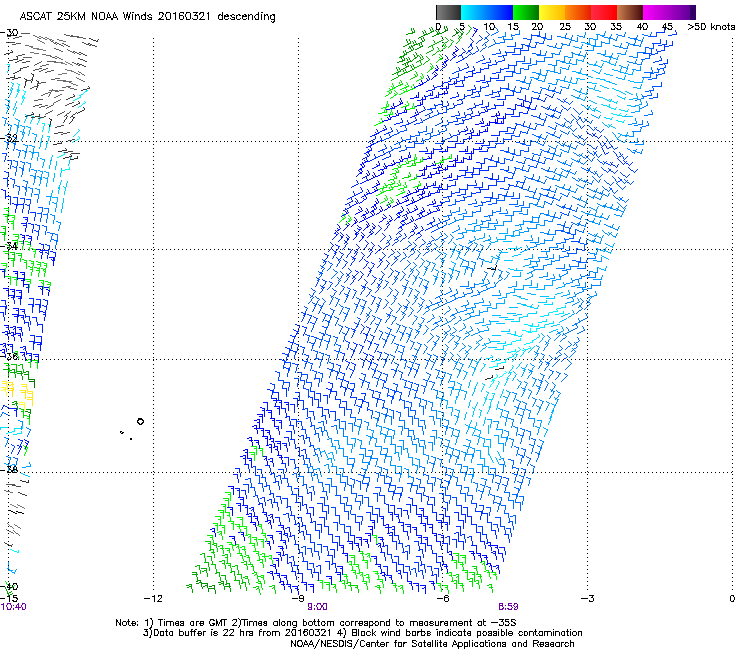
Task: Click the orange 25–30 knots legend color segment
Action: 578,12
